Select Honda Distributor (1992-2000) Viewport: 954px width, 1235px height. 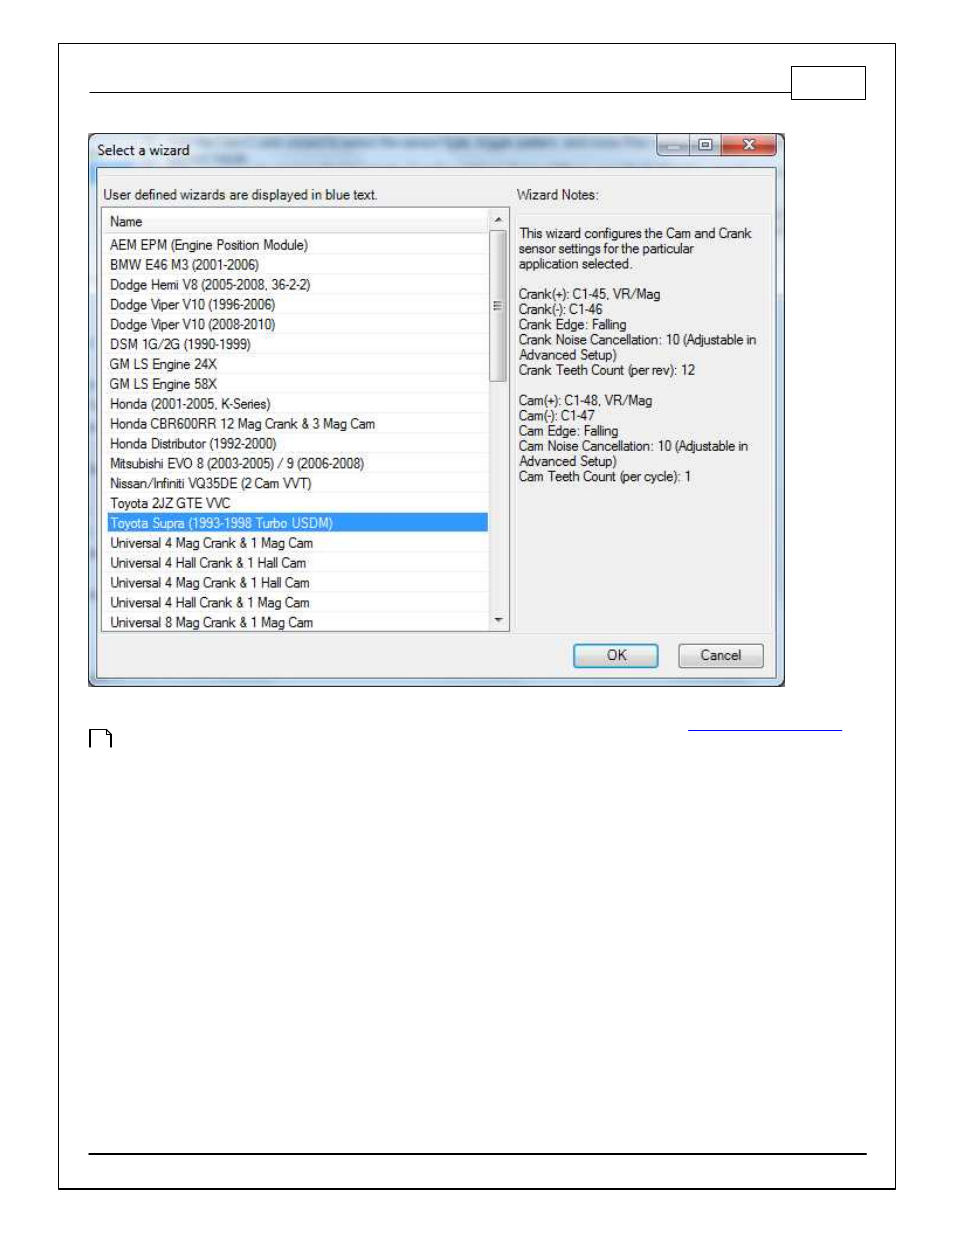296,444
